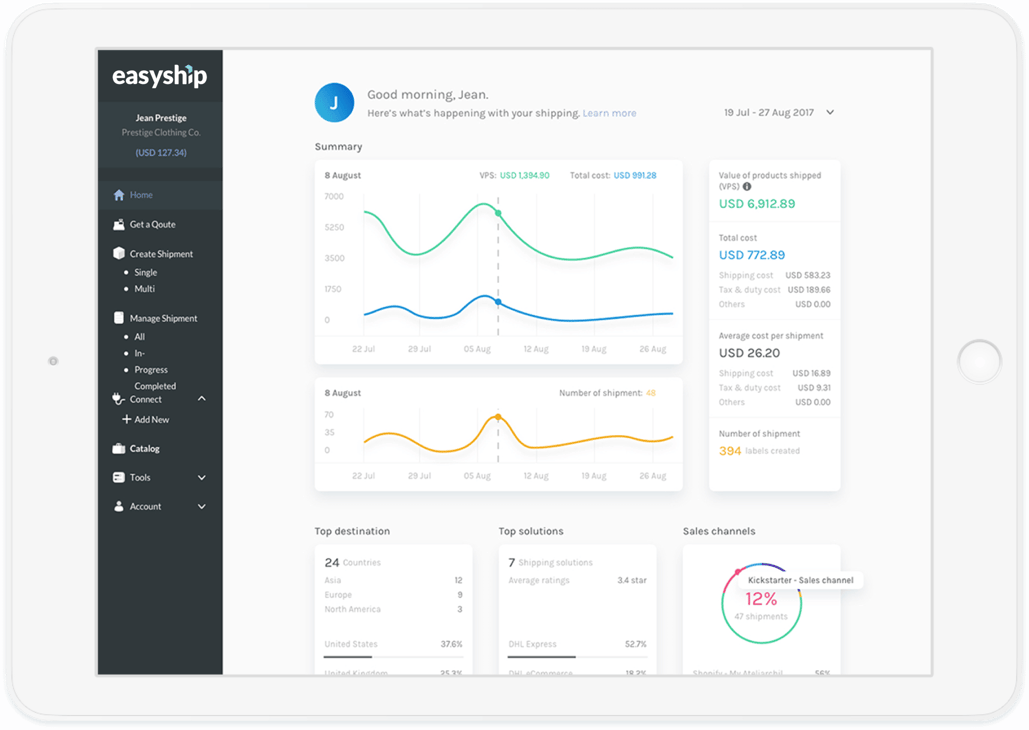
Task: Select the Manage Shipment icon
Action: (118, 317)
